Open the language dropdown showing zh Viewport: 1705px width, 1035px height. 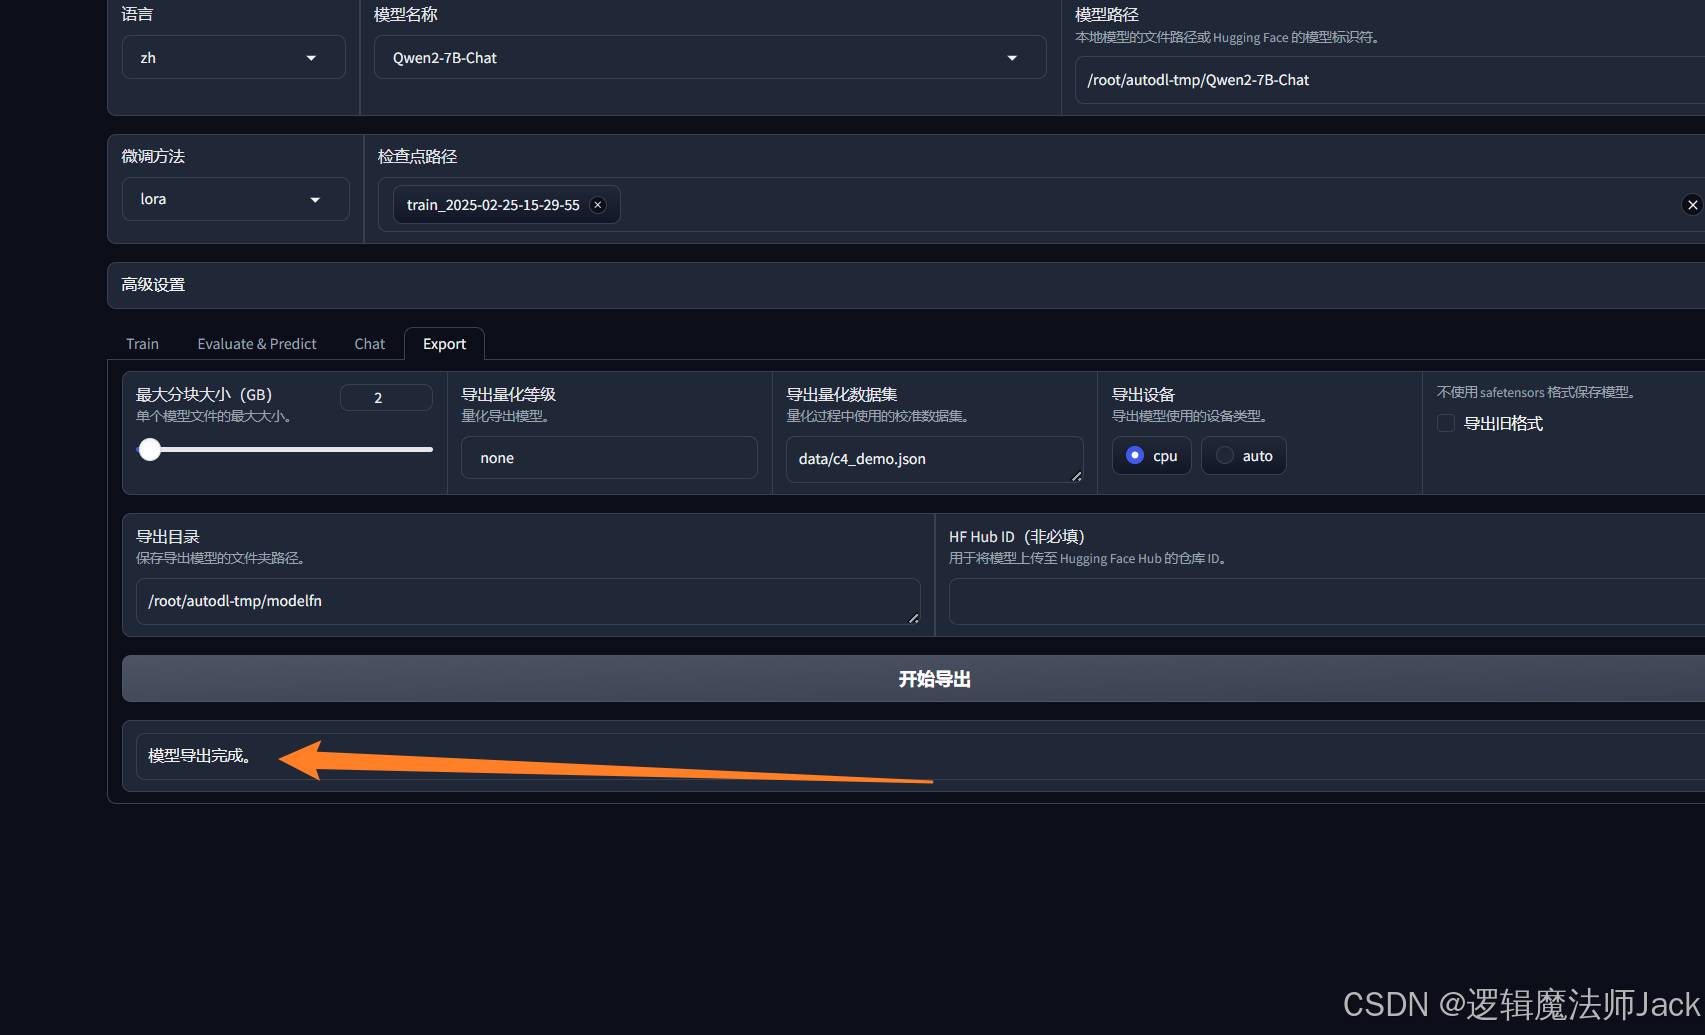tap(233, 58)
